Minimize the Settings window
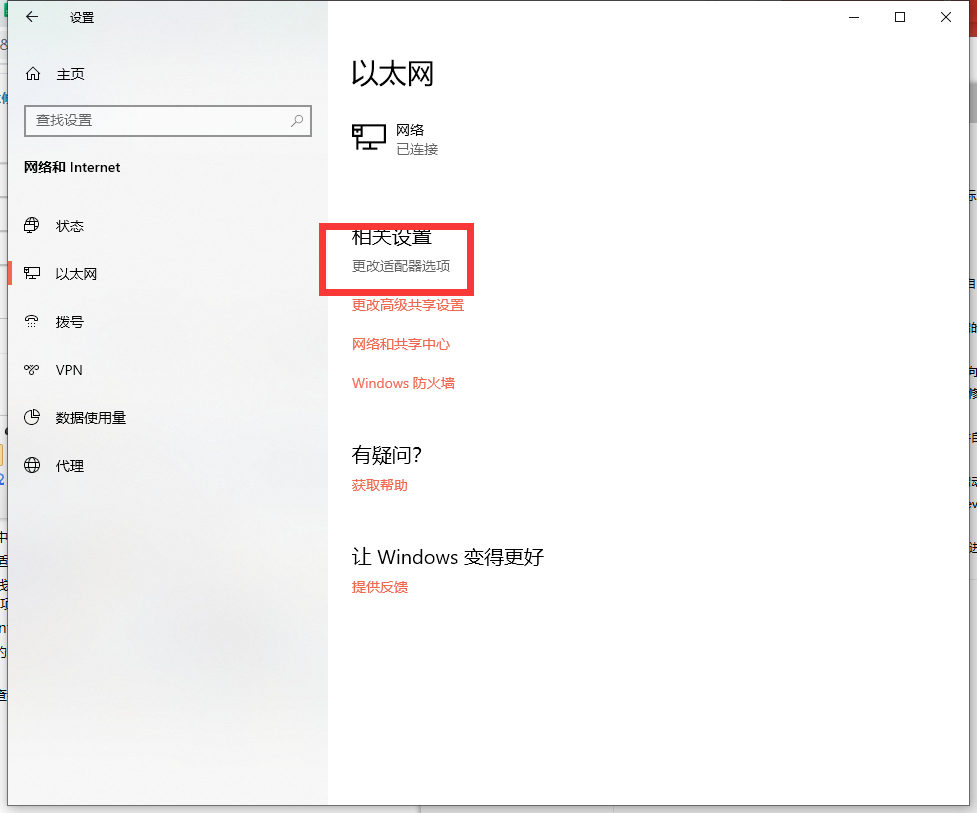The image size is (977, 813). [854, 17]
